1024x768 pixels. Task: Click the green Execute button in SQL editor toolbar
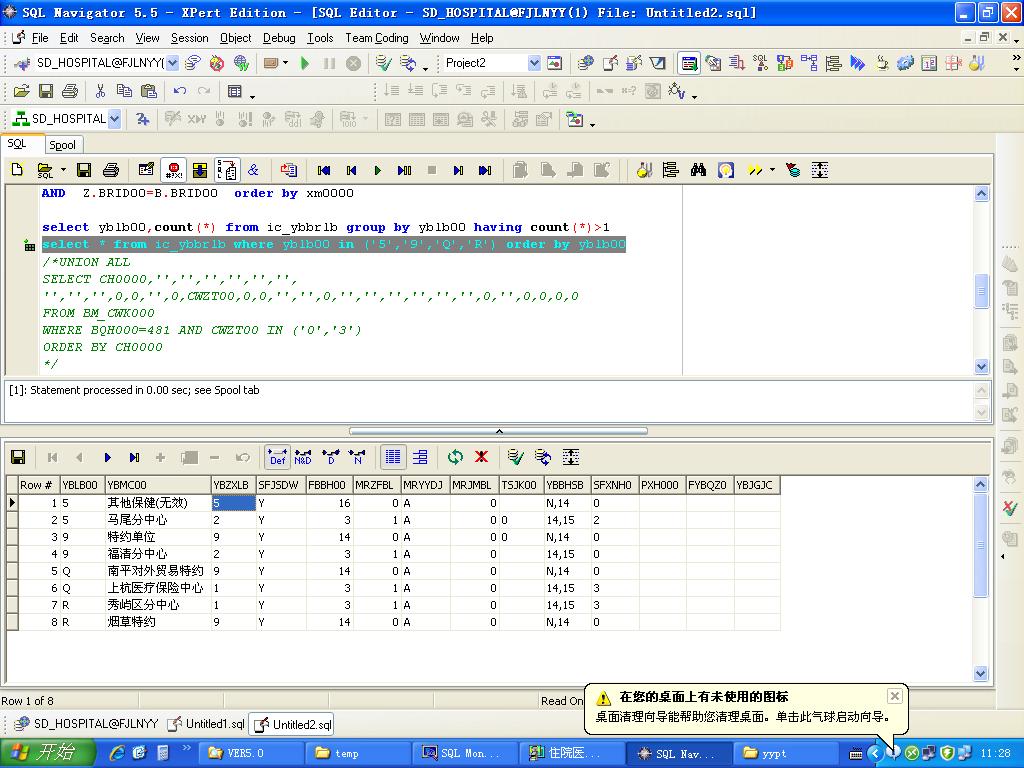[377, 170]
